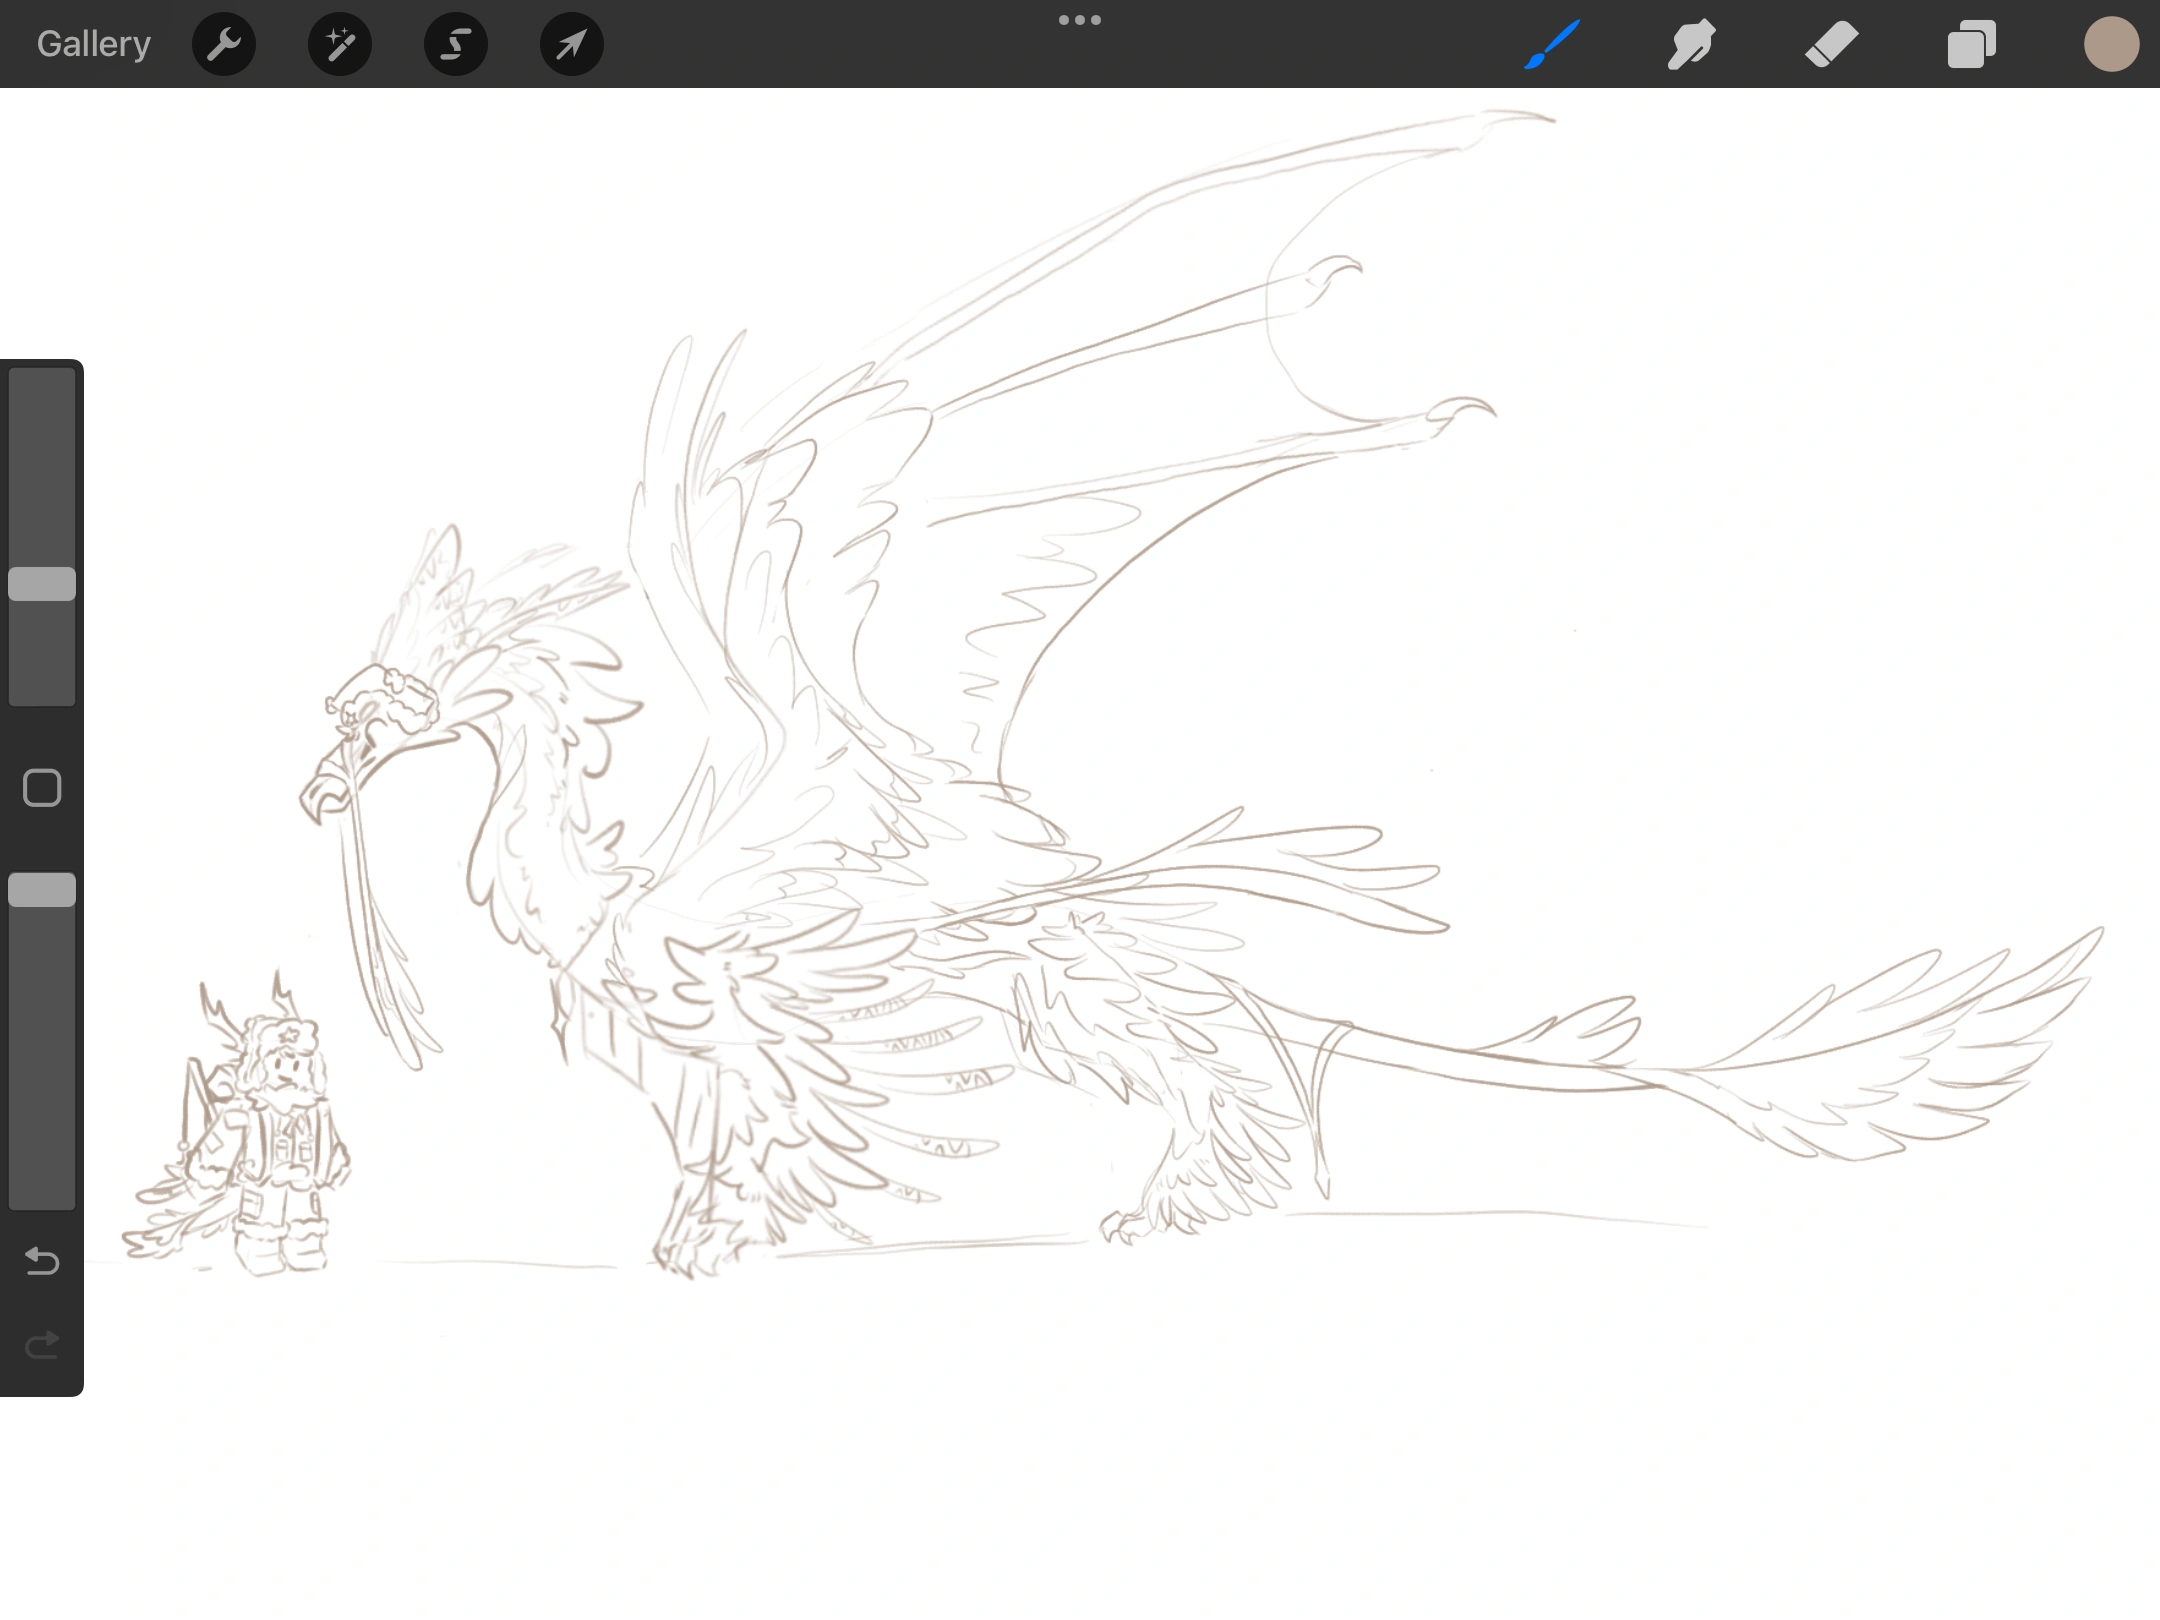Select the Eraser tool
Image resolution: width=2160 pixels, height=1620 pixels.
1832,43
